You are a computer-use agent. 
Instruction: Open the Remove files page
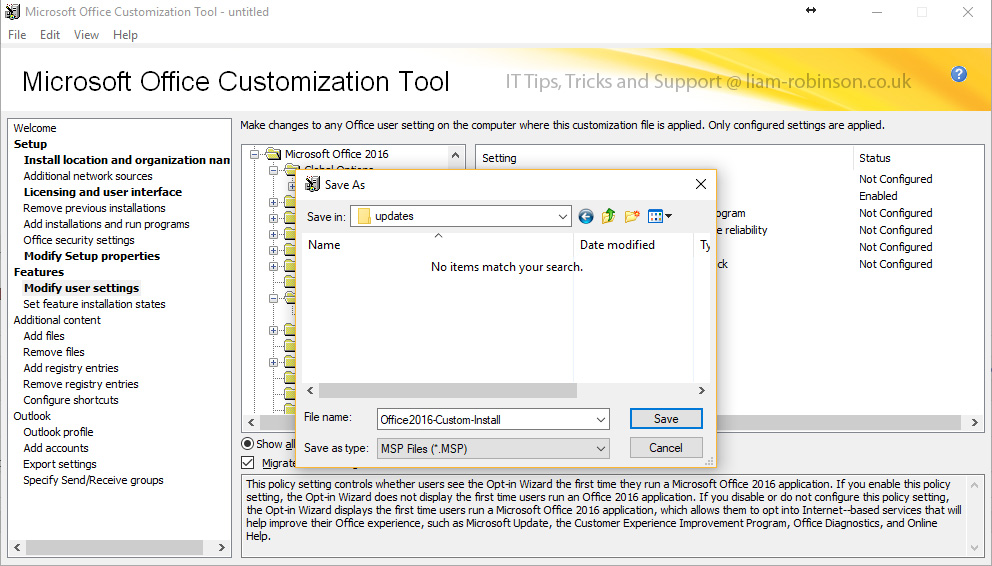pyautogui.click(x=54, y=352)
